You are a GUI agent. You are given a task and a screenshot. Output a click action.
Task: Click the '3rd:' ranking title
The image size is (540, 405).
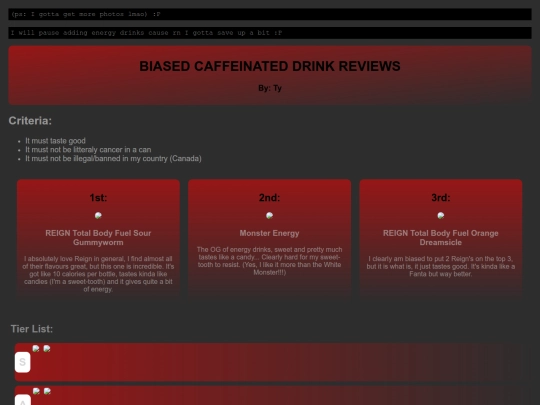[x=440, y=198]
